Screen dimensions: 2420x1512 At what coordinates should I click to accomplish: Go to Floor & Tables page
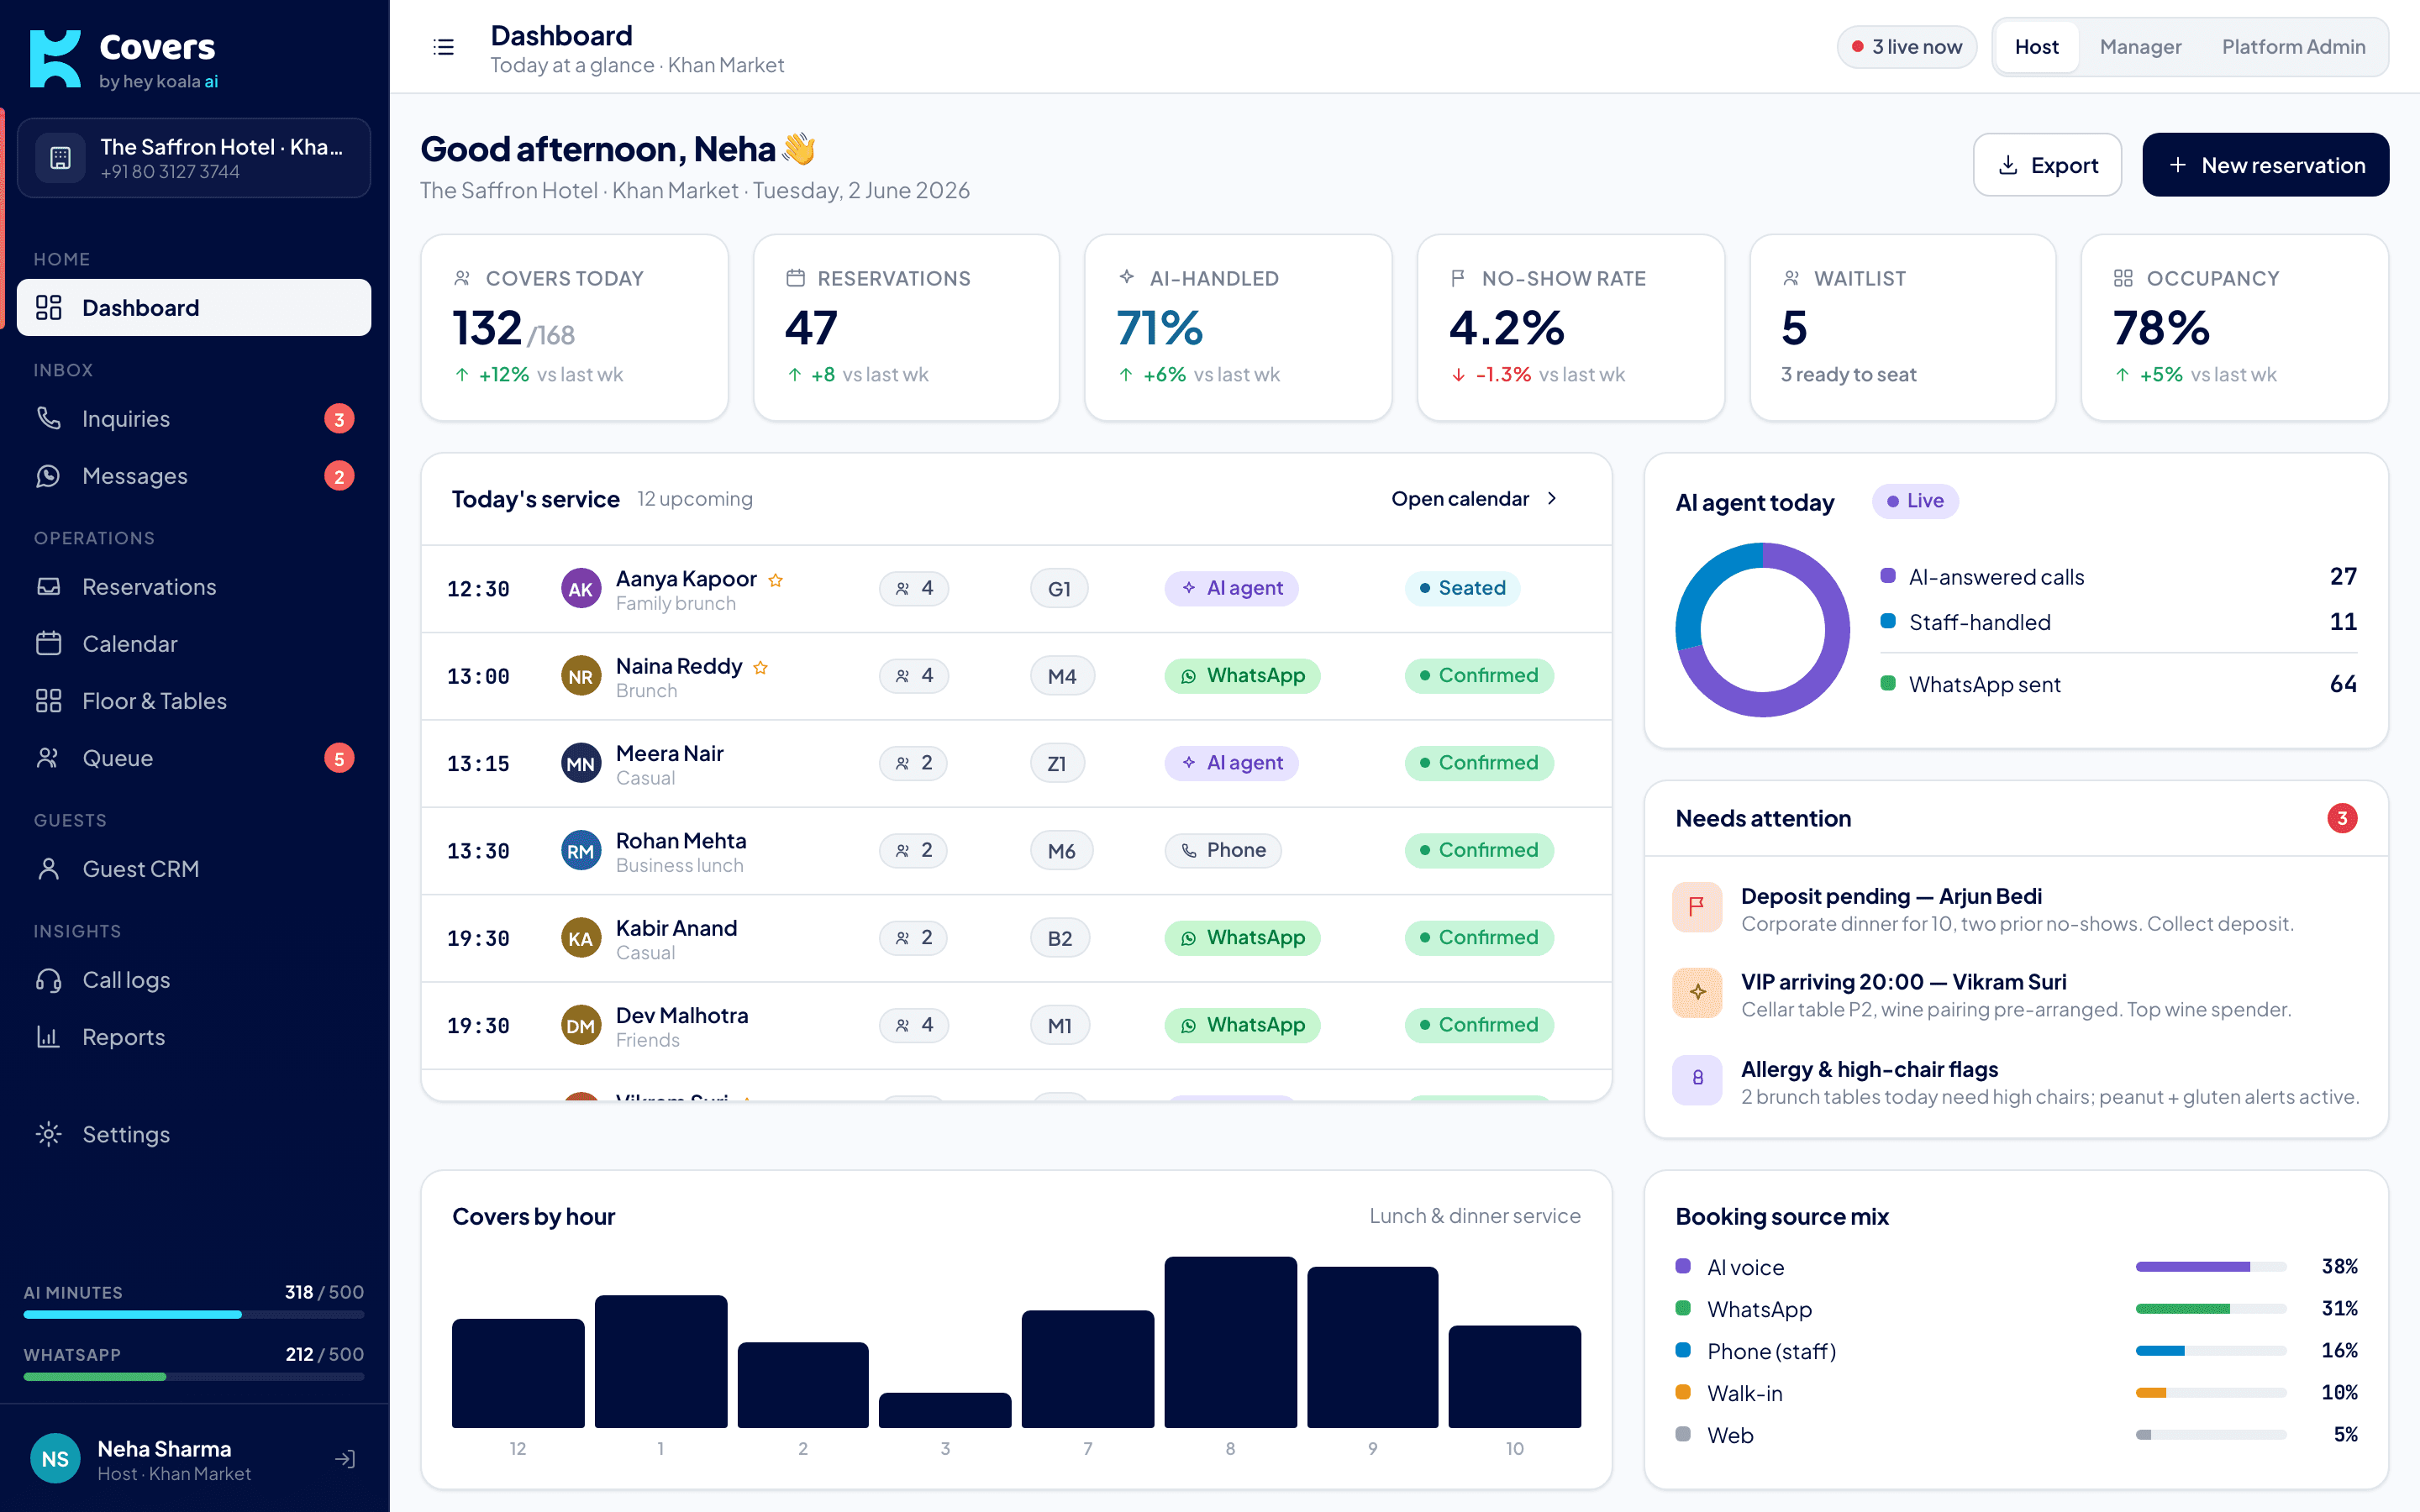(x=194, y=701)
